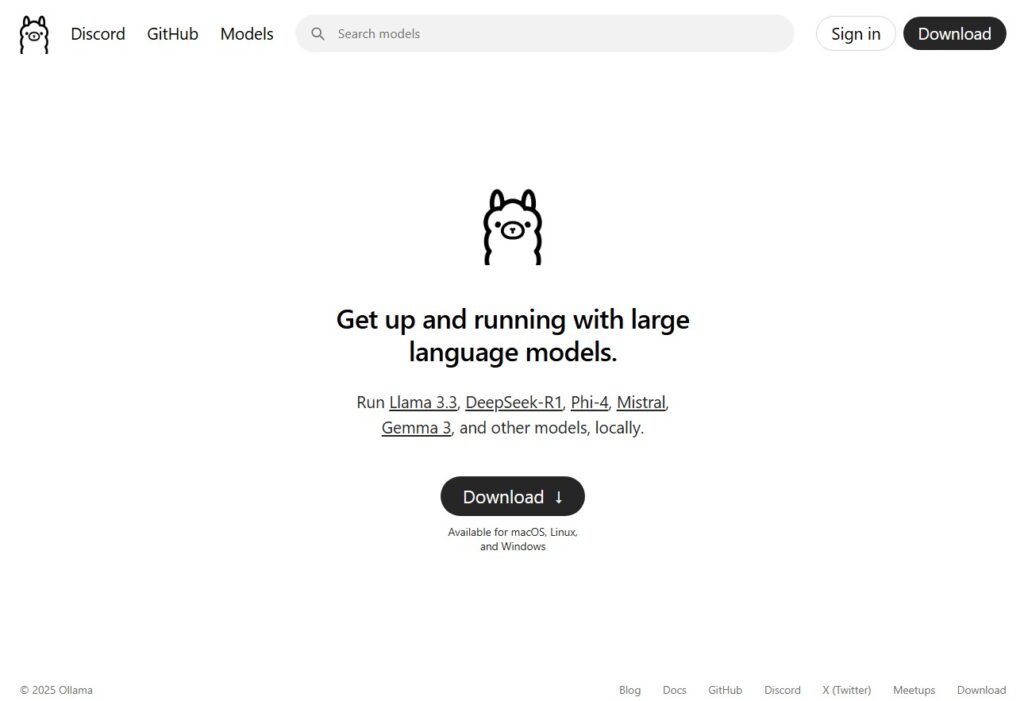Open the Llama 3.3 model link
The width and height of the screenshot is (1024, 701).
(x=423, y=402)
